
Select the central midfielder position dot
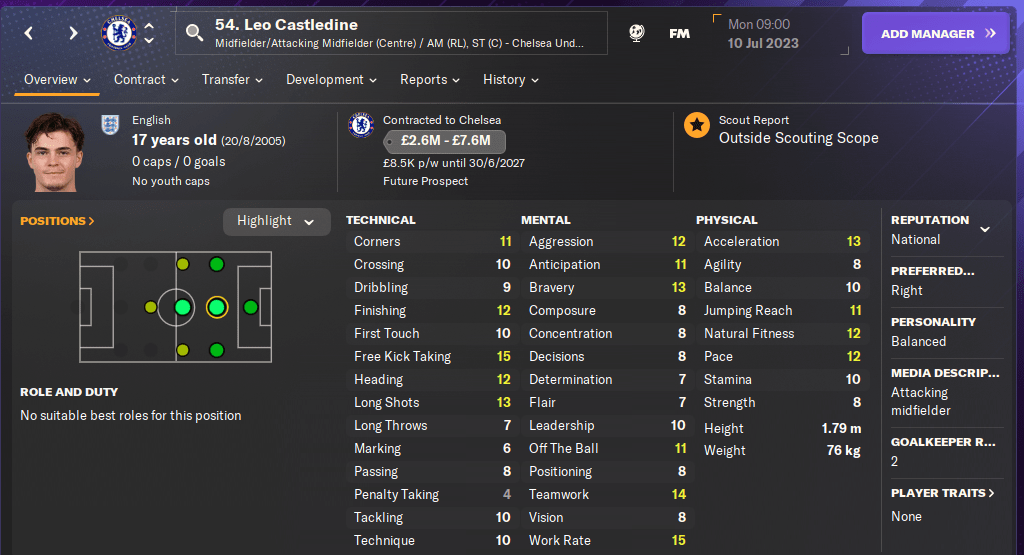[x=183, y=307]
